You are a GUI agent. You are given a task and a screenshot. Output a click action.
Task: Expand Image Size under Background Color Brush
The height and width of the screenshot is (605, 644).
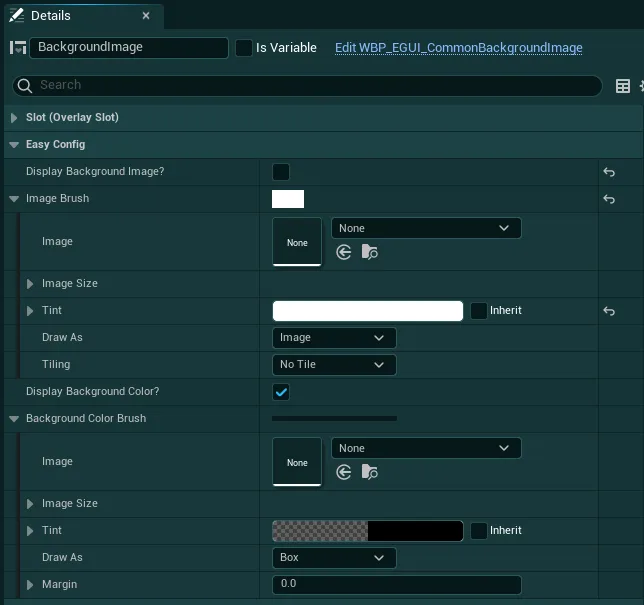click(30, 504)
